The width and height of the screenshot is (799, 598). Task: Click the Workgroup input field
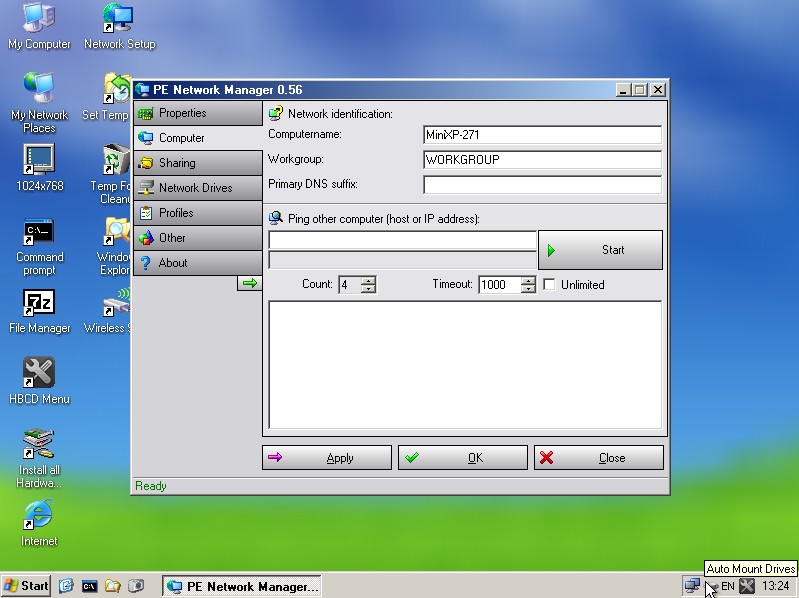click(x=542, y=160)
